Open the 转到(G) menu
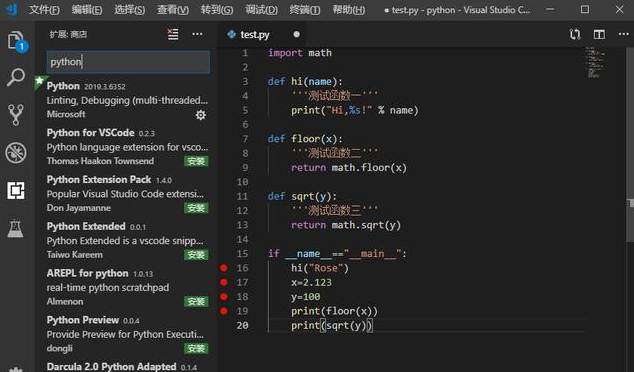This screenshot has height=372, width=634. pos(217,9)
